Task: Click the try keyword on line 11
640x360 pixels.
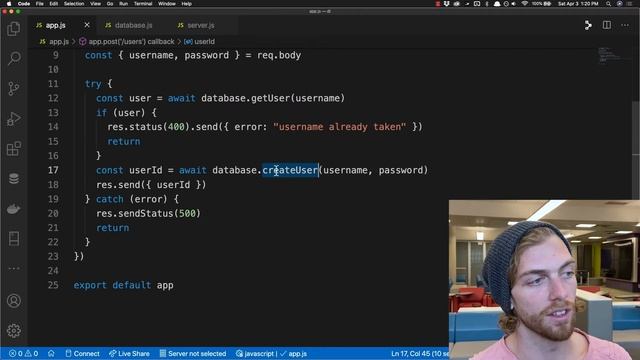Action: (x=93, y=84)
